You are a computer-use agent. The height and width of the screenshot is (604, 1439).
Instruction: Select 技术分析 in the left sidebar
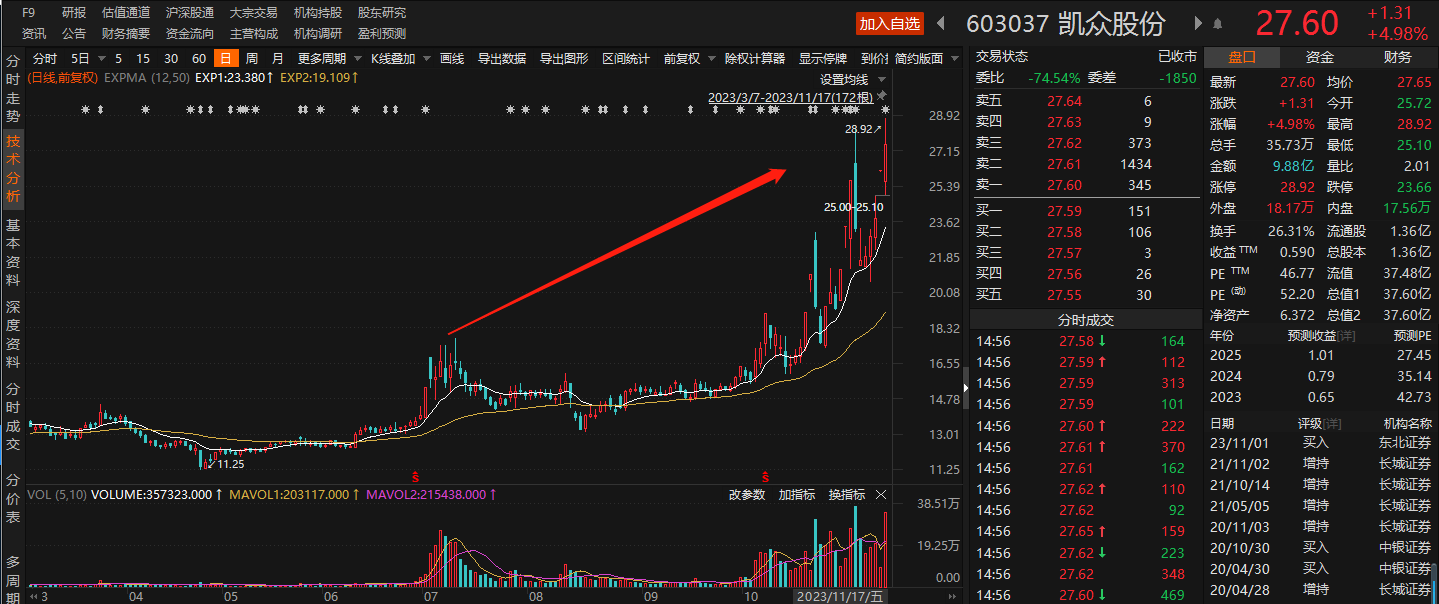13,170
